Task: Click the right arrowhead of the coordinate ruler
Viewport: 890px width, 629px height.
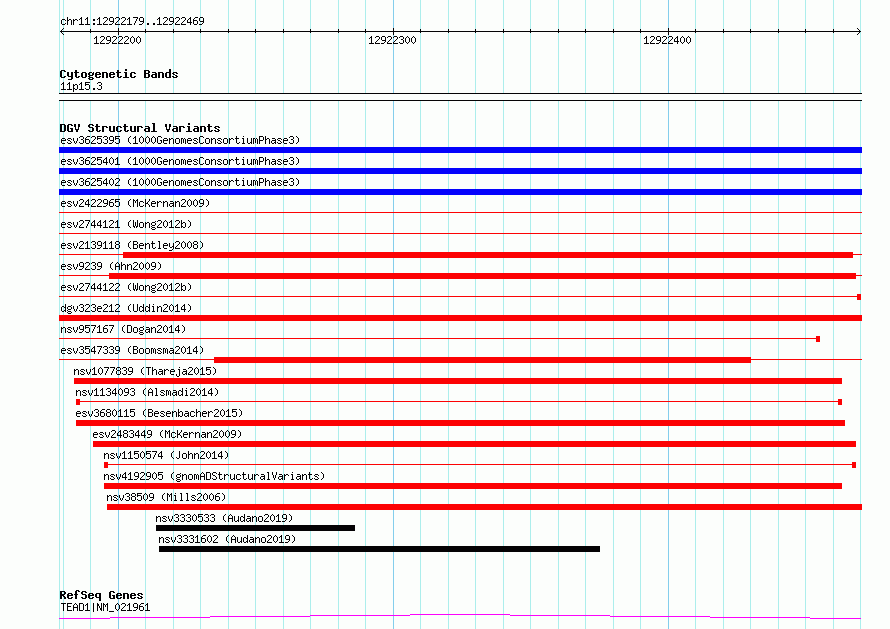Action: [859, 32]
